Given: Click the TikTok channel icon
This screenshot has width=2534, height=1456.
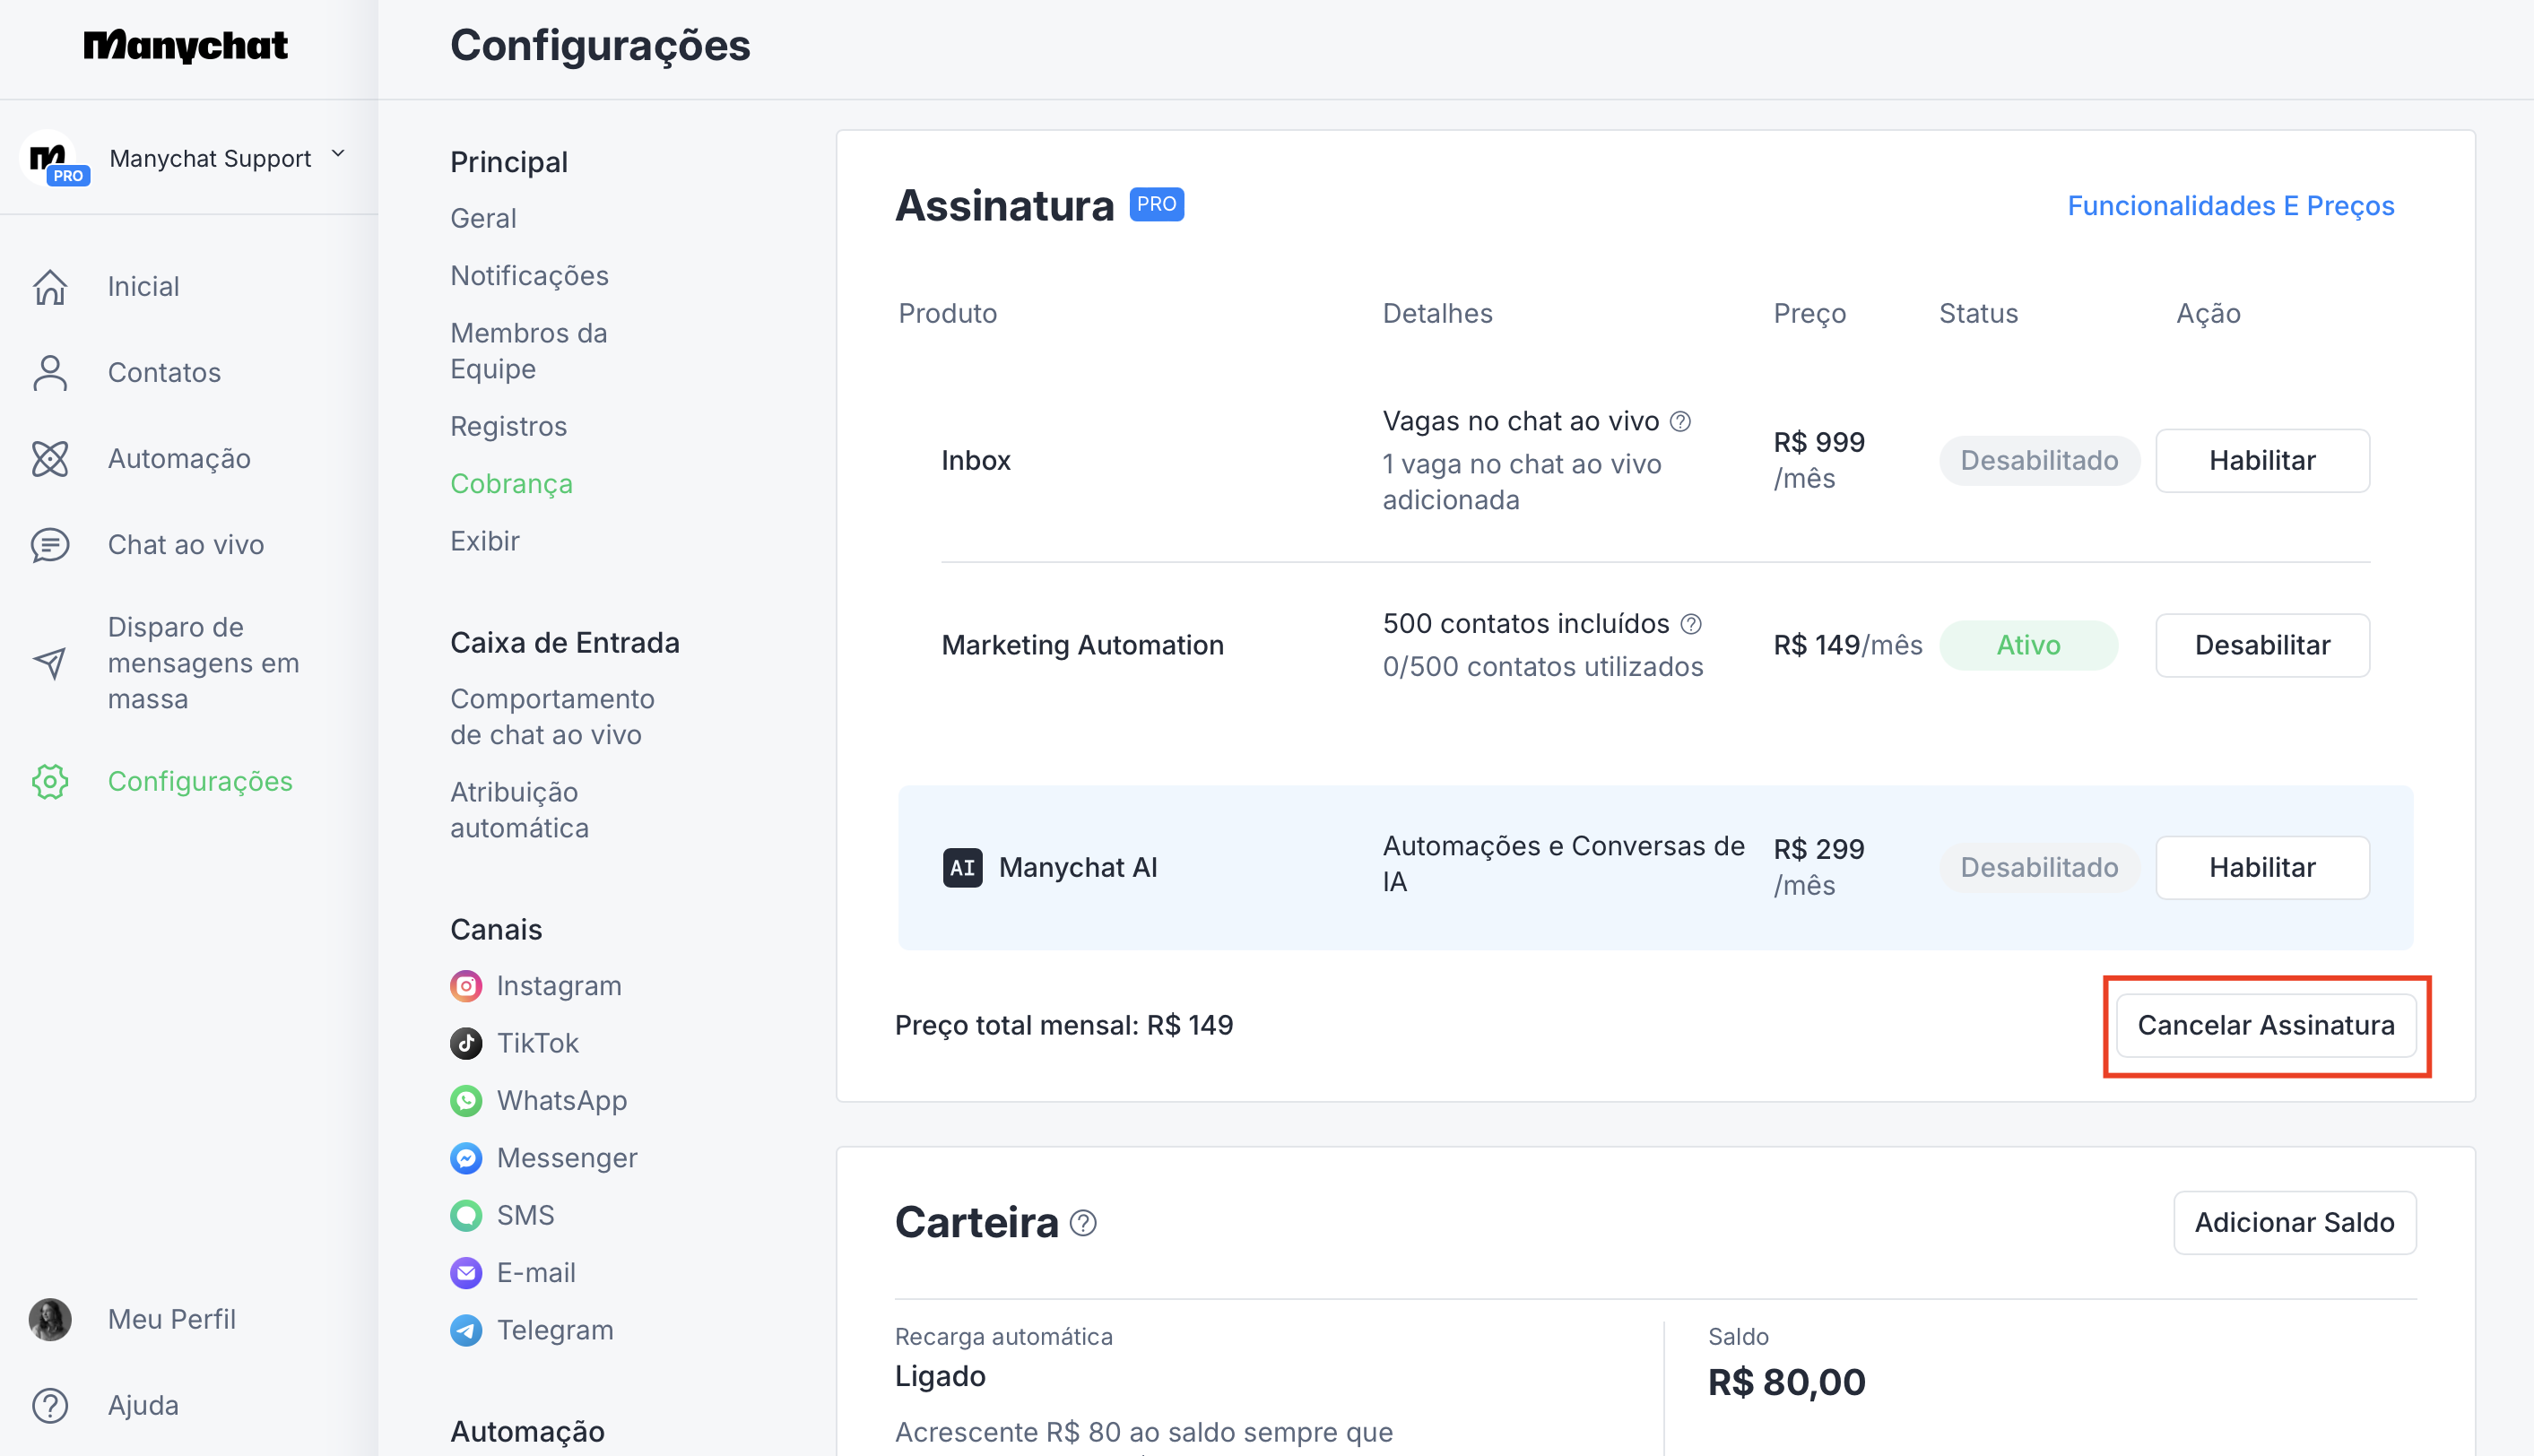Looking at the screenshot, I should coord(466,1043).
